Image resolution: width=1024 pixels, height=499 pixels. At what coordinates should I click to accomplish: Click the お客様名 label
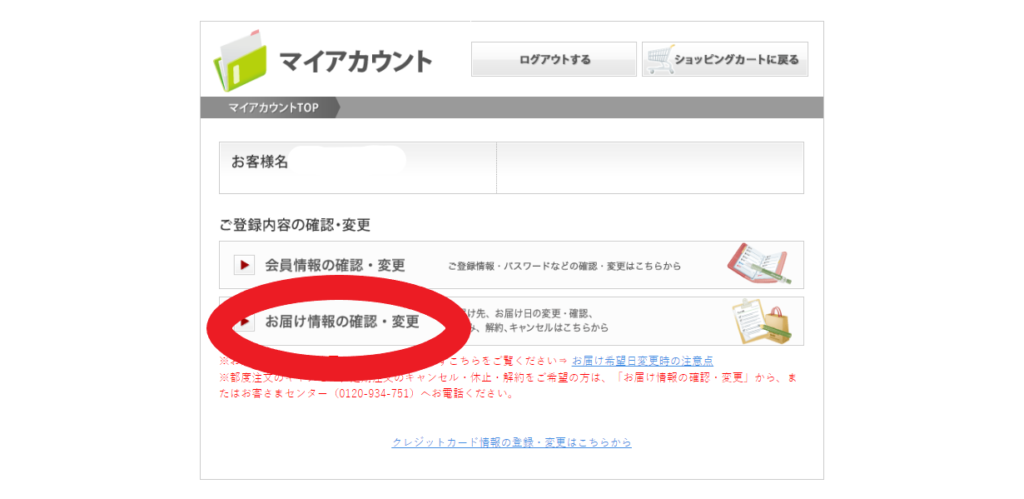[x=260, y=162]
